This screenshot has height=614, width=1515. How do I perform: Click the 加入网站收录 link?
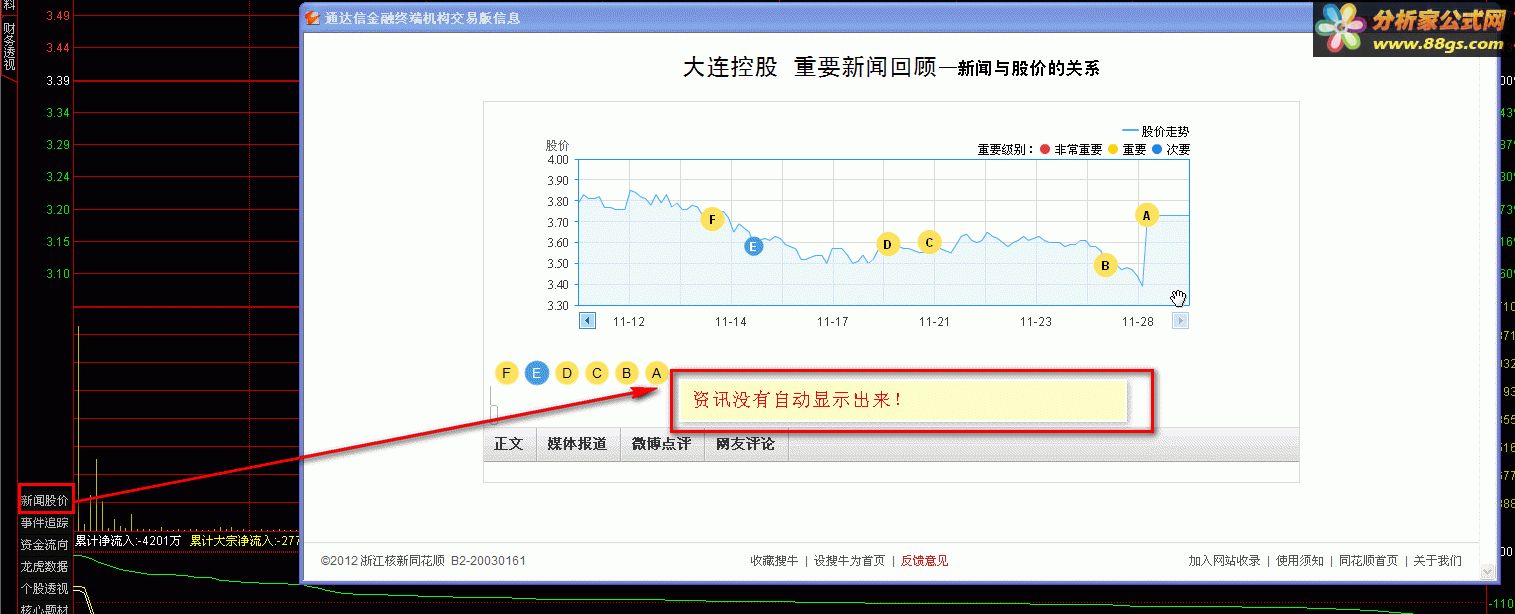[x=1224, y=561]
